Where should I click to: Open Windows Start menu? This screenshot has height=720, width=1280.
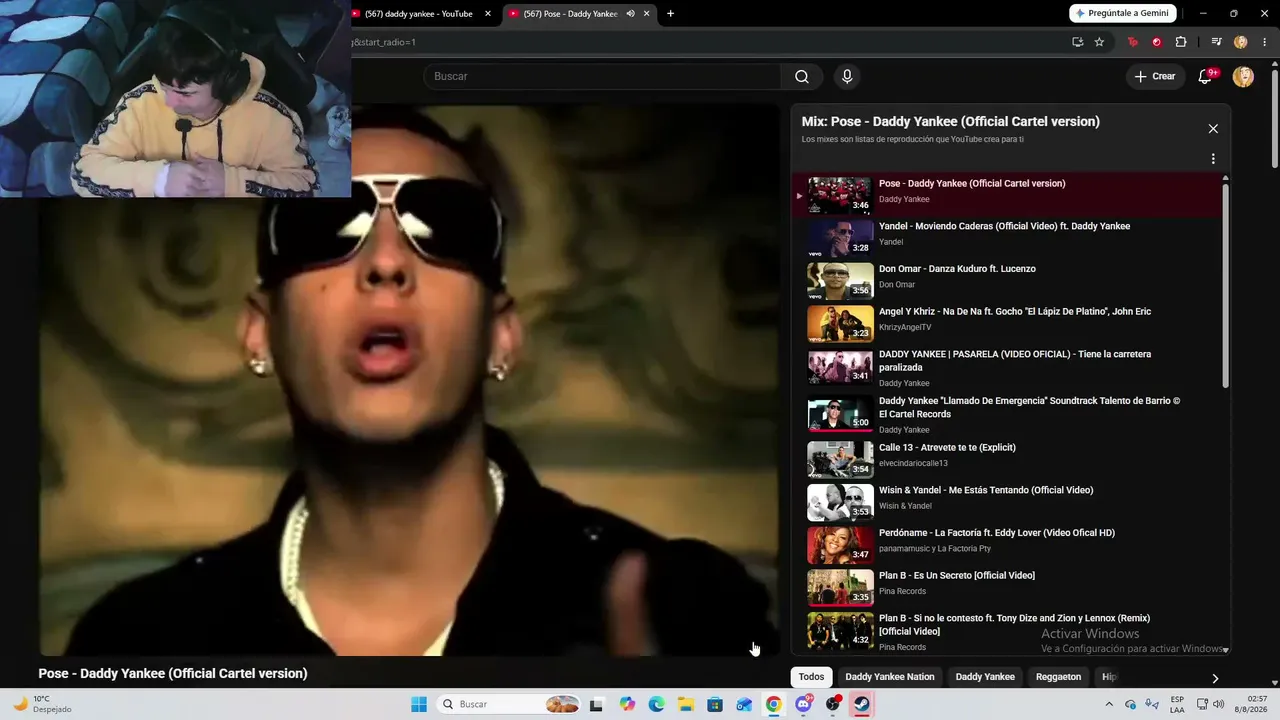pos(419,704)
